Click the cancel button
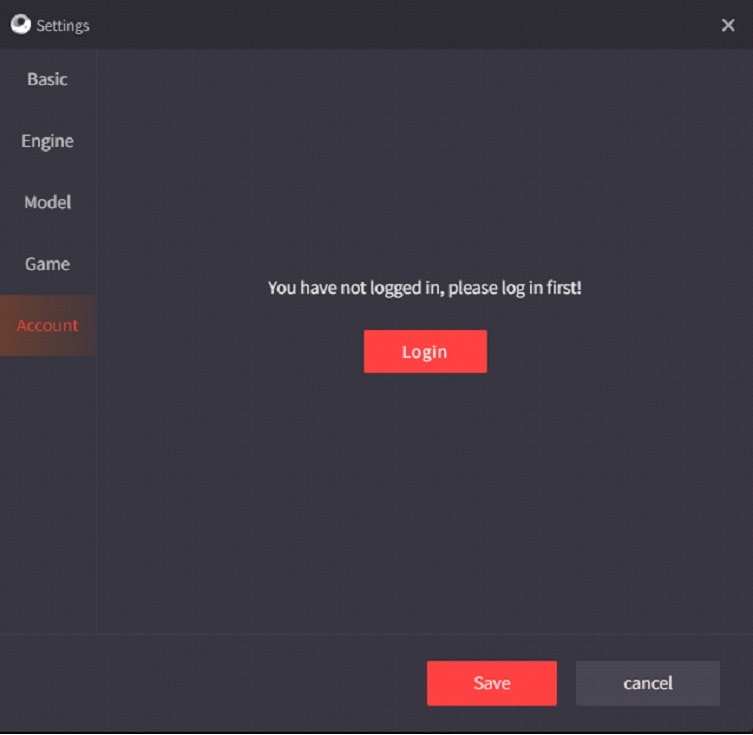The width and height of the screenshot is (753, 735). click(x=647, y=683)
